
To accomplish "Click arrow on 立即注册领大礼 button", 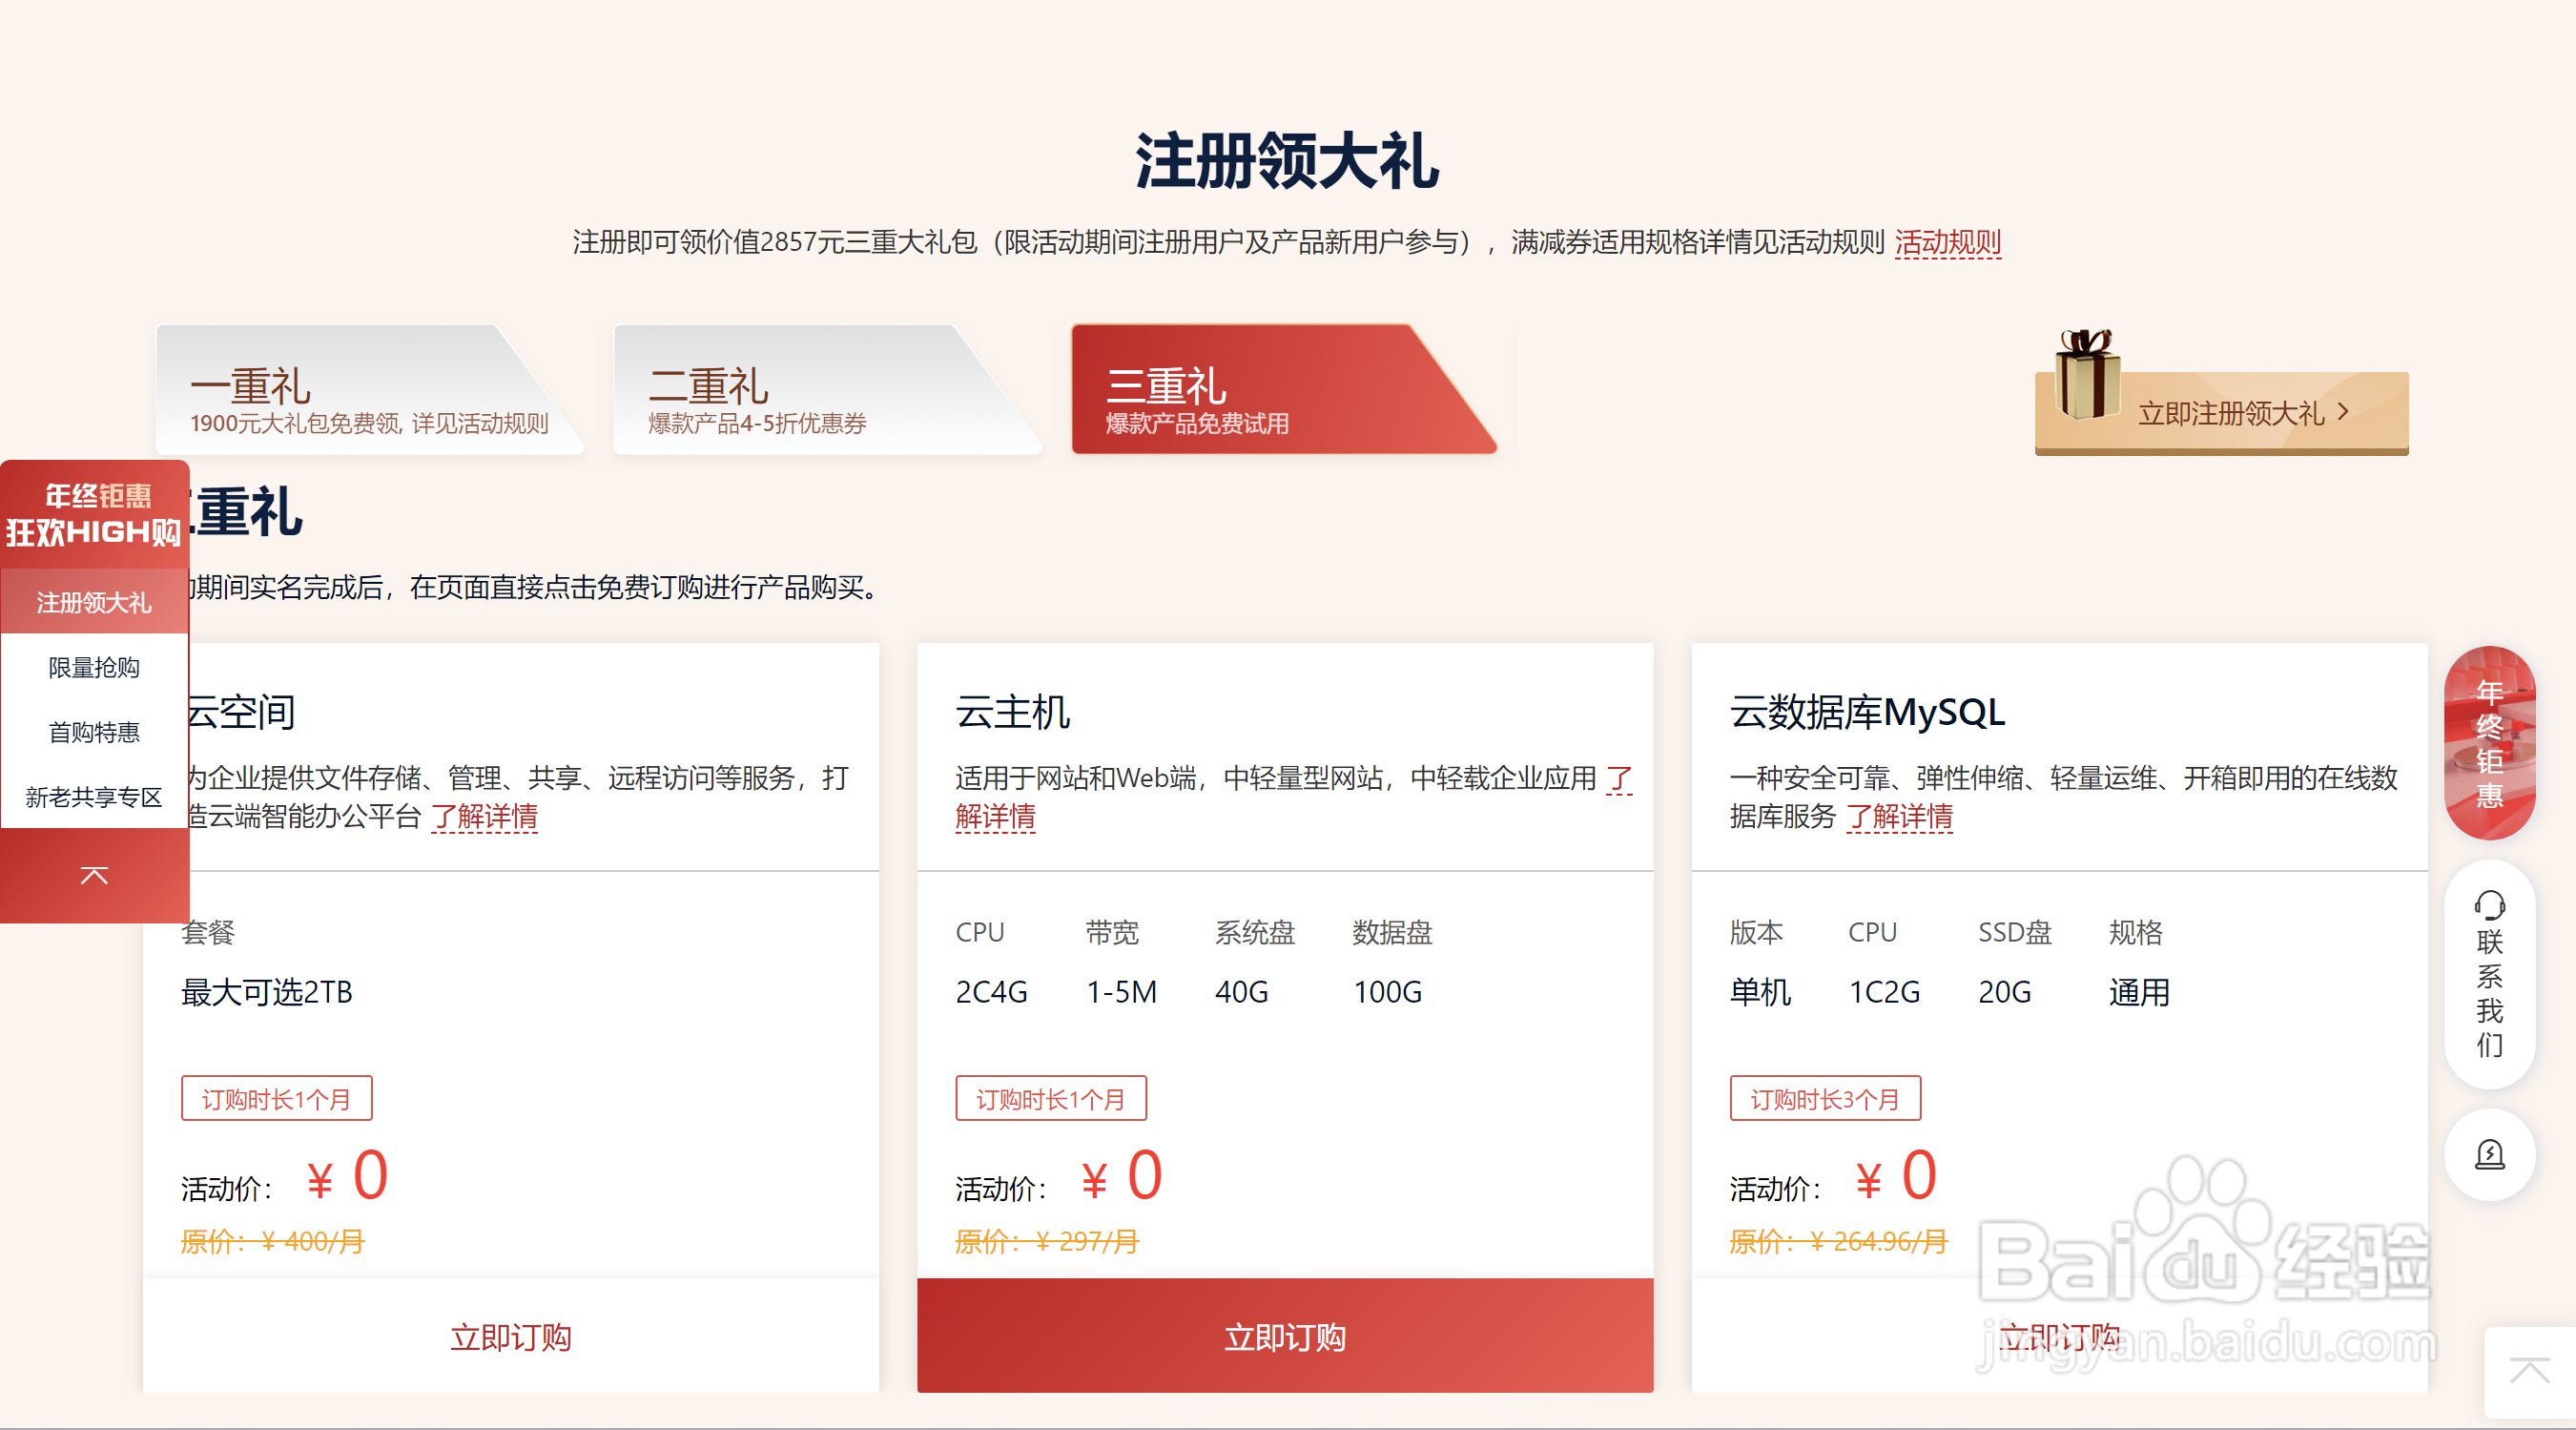I will coord(2343,412).
